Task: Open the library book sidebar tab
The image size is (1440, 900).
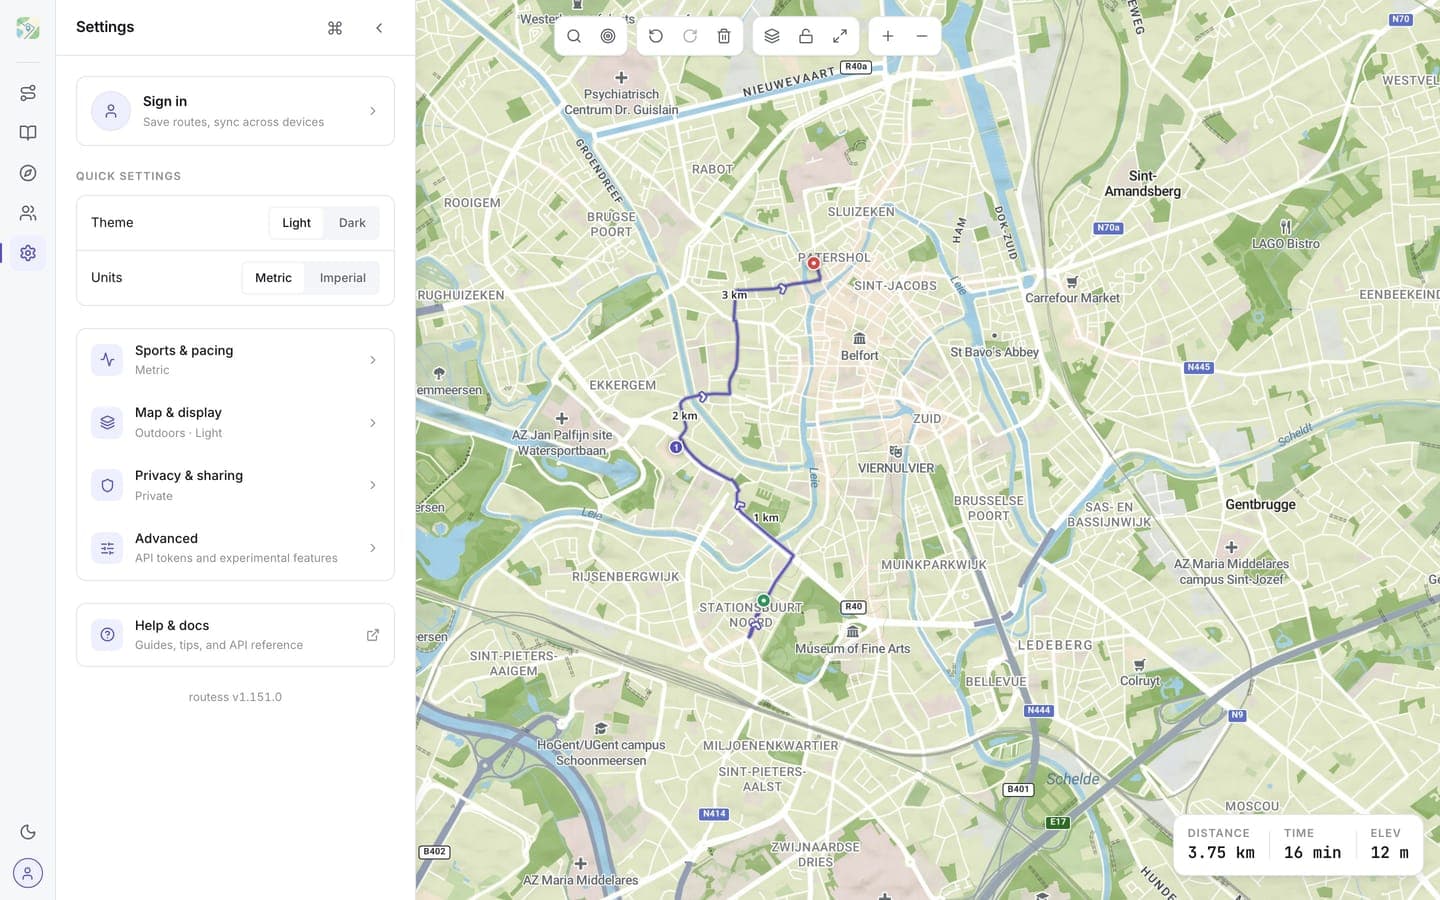Action: coord(28,133)
